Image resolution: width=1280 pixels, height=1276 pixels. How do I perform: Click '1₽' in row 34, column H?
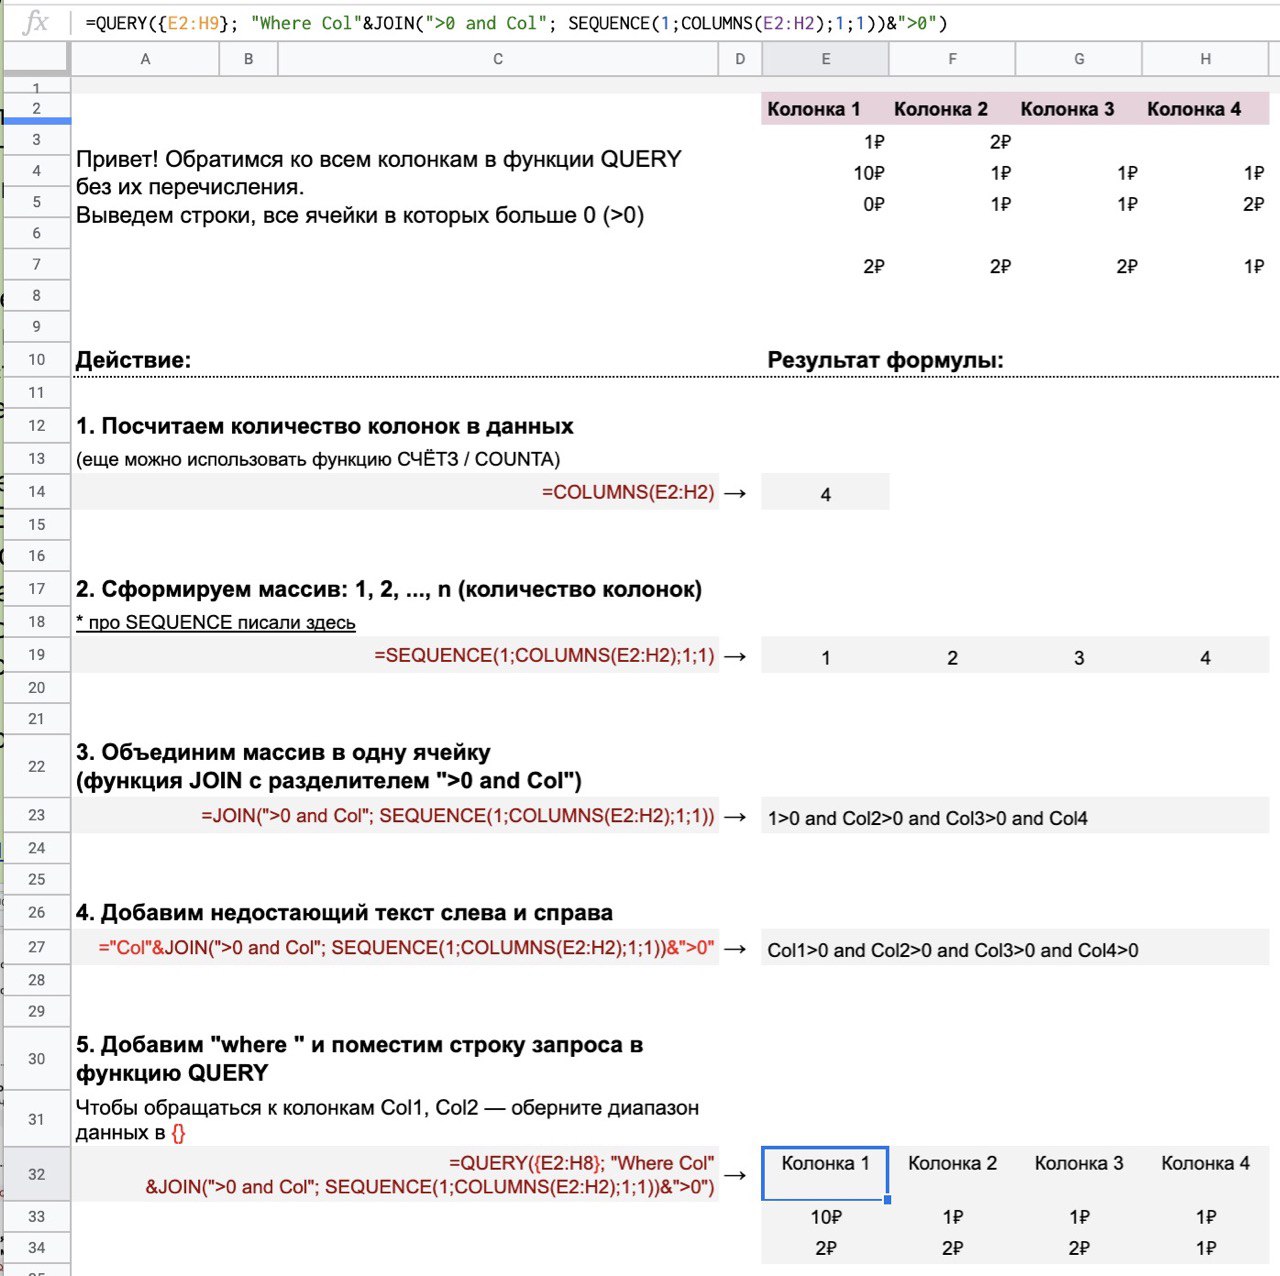tap(1205, 1248)
